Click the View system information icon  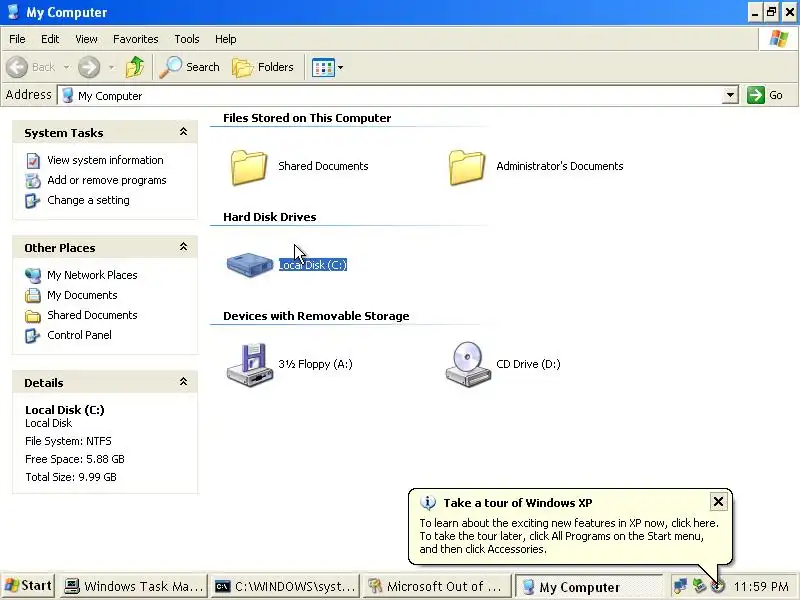[x=33, y=161]
